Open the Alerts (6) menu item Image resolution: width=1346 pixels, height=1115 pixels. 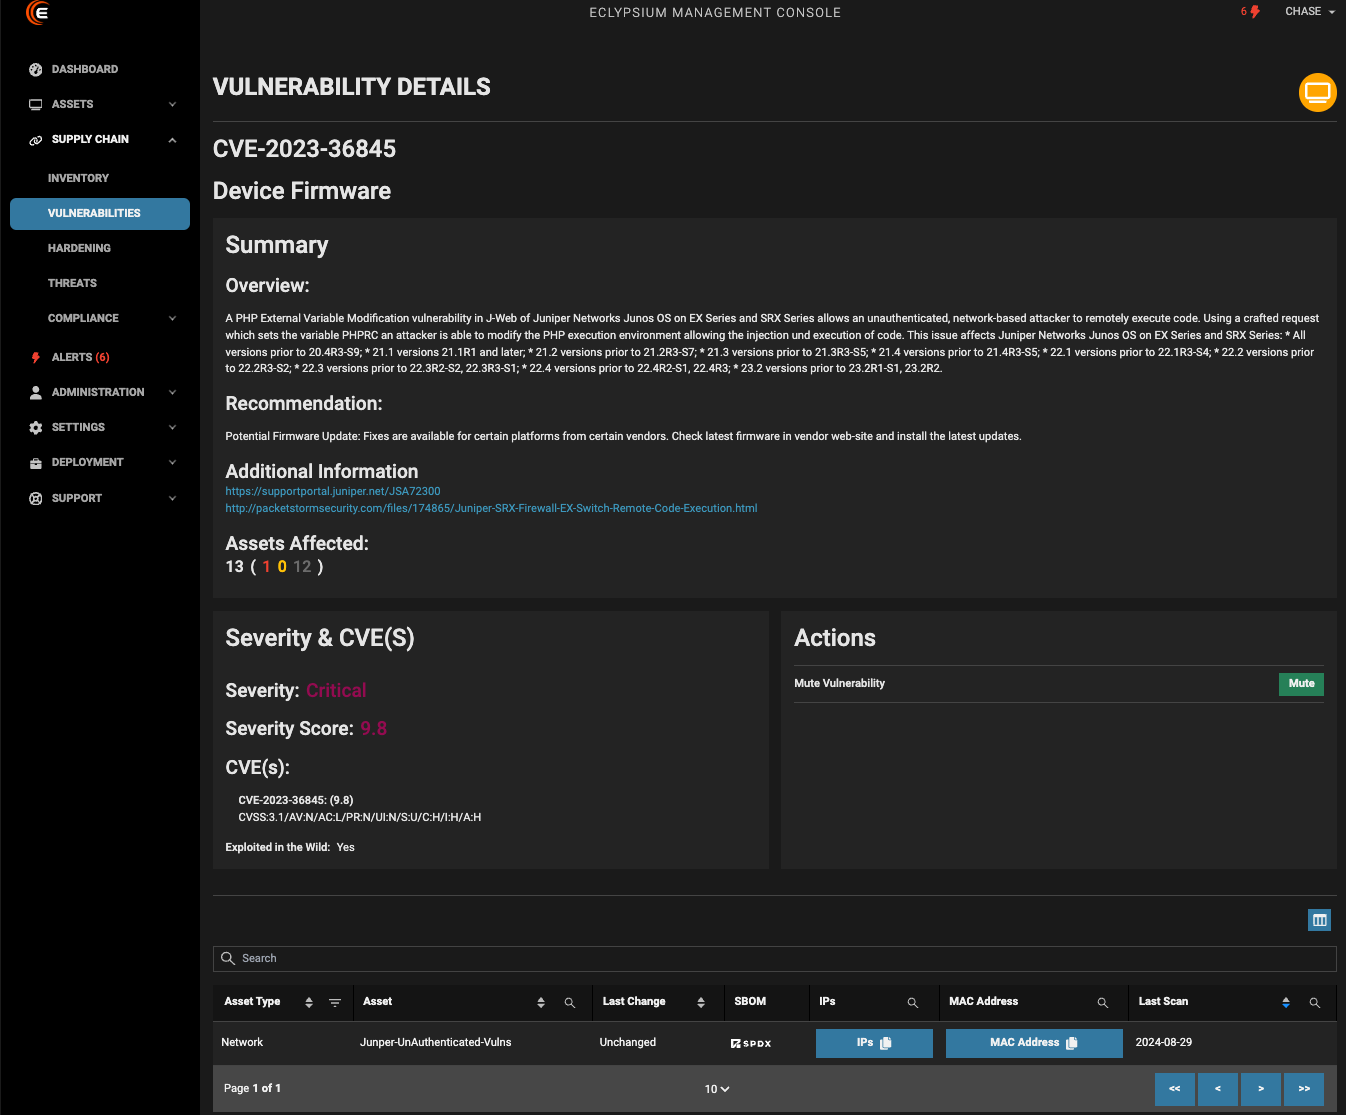click(81, 357)
